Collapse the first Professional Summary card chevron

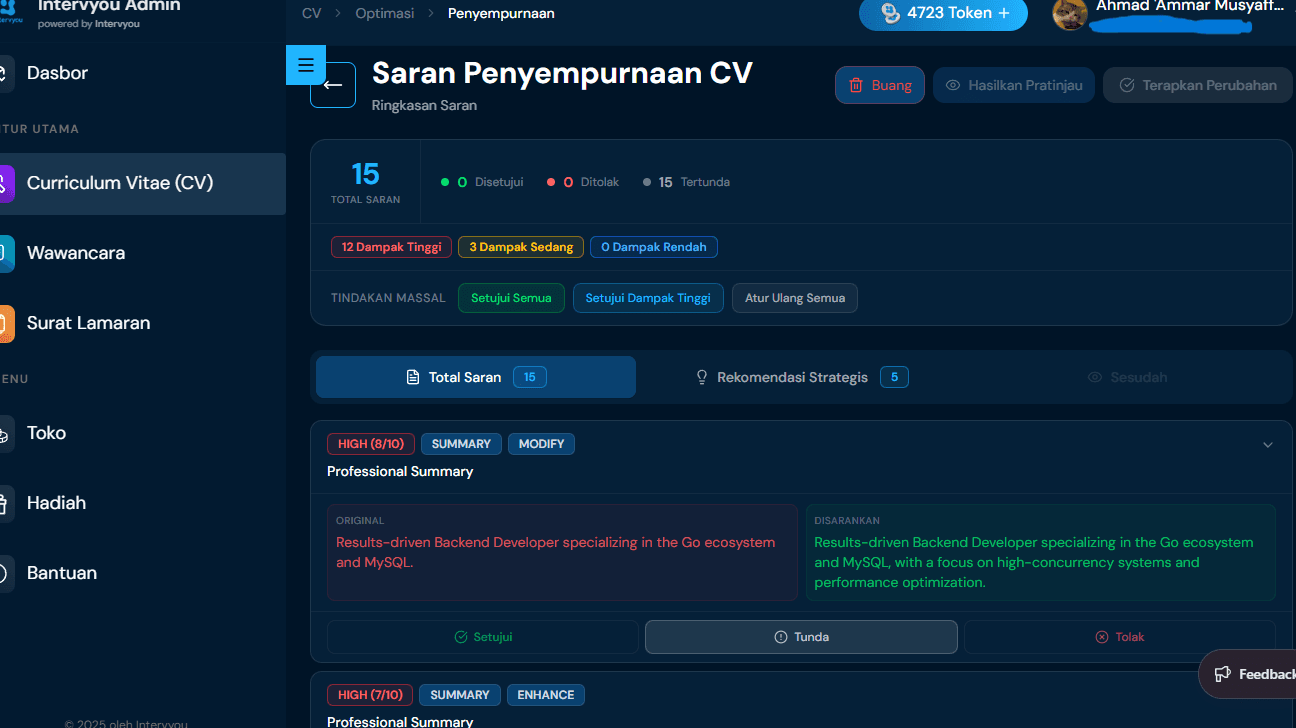click(1268, 445)
